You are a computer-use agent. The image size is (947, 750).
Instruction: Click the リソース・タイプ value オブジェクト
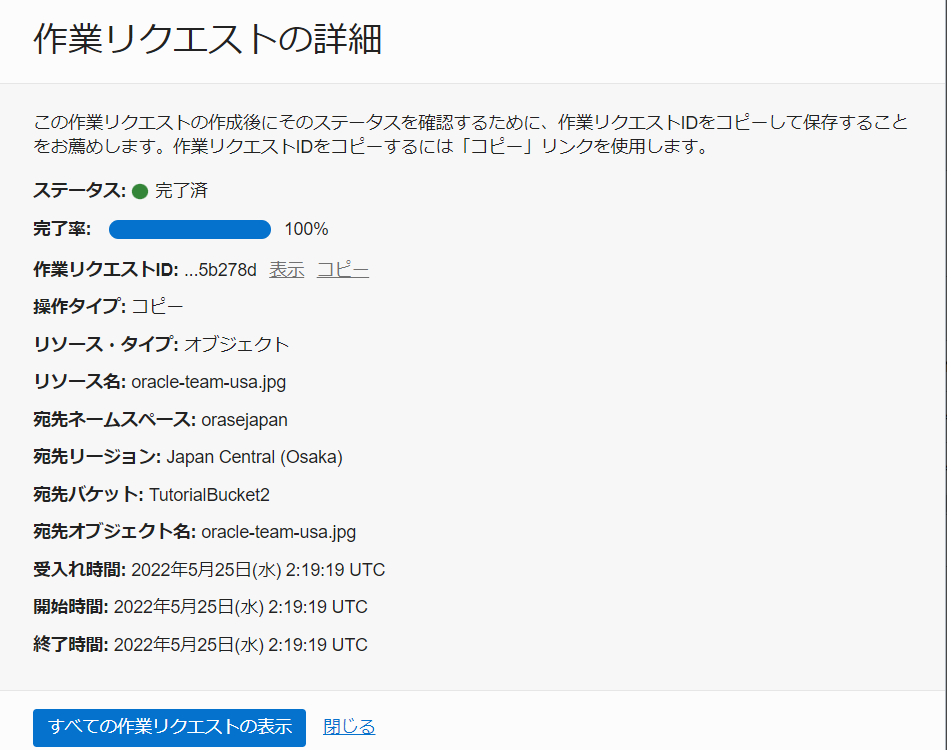(x=236, y=344)
